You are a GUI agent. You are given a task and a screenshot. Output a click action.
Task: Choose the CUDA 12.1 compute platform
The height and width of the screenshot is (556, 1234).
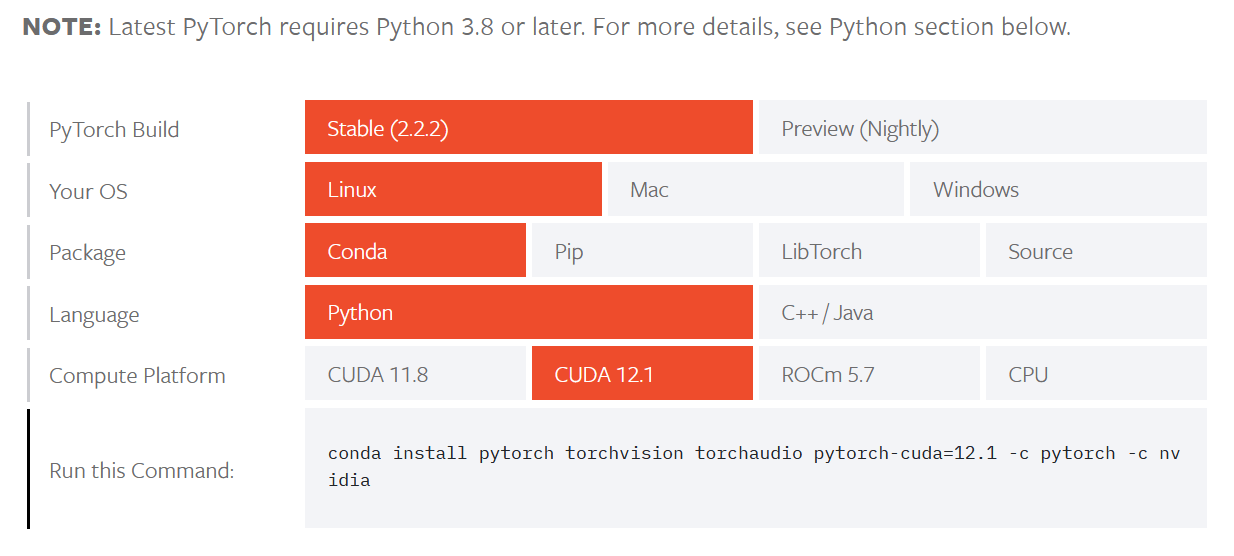[642, 375]
